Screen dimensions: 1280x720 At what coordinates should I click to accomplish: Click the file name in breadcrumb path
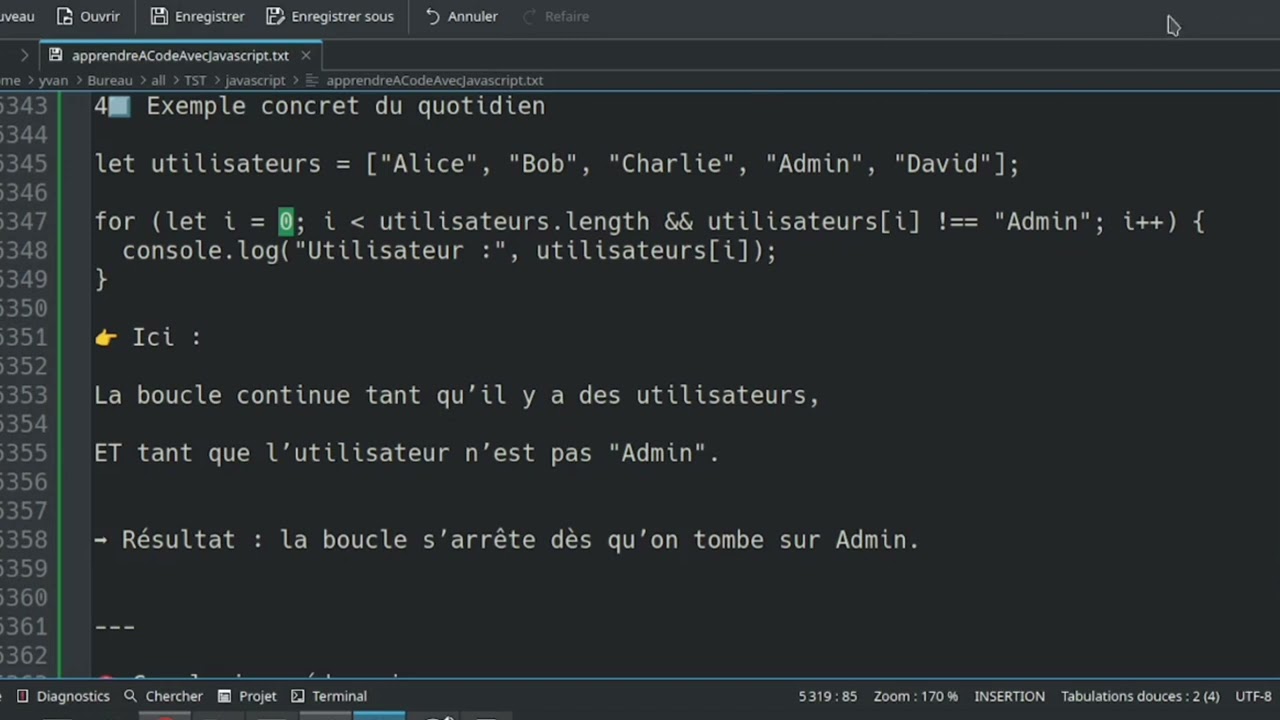tap(434, 80)
